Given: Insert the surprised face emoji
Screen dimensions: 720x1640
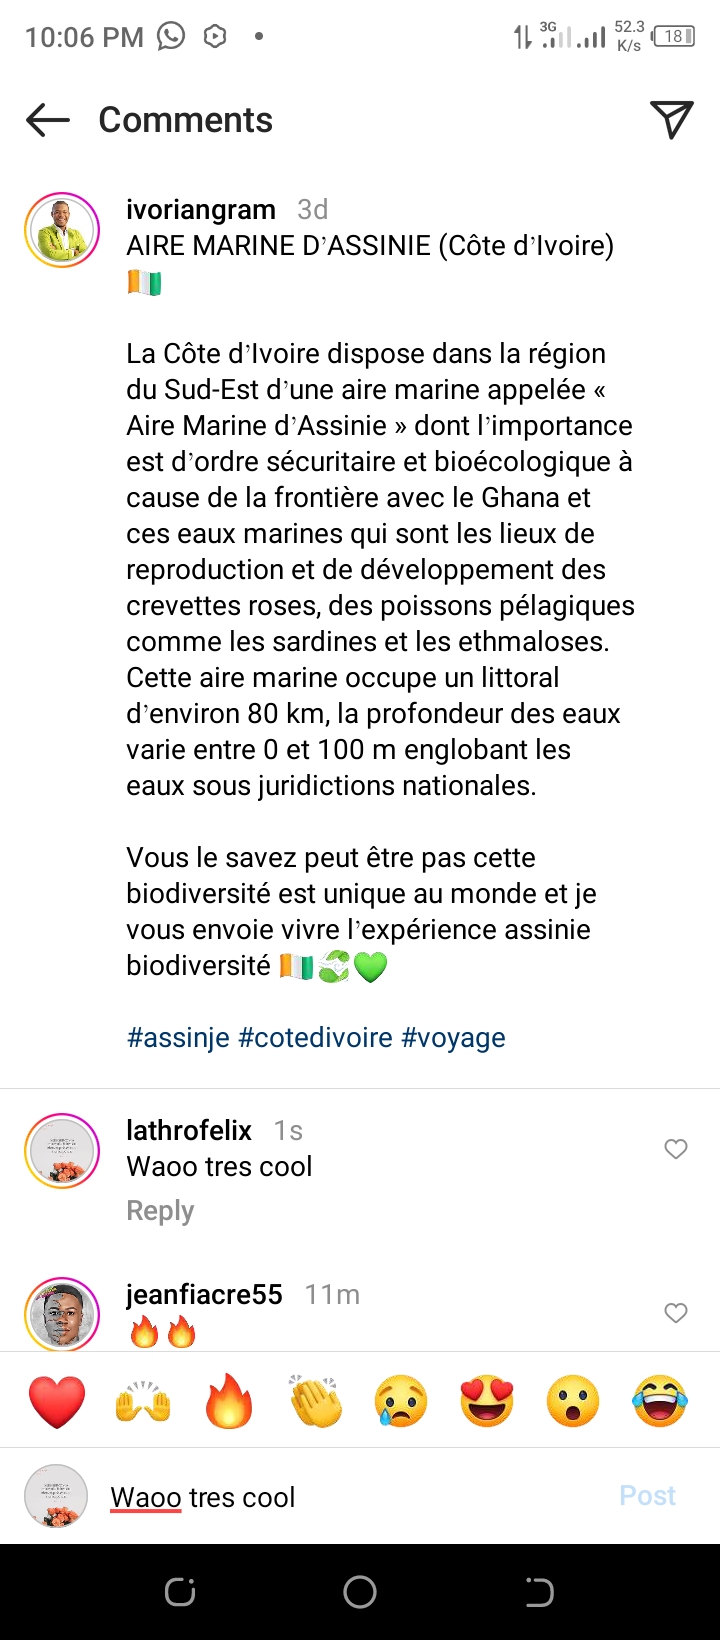Looking at the screenshot, I should (573, 1400).
